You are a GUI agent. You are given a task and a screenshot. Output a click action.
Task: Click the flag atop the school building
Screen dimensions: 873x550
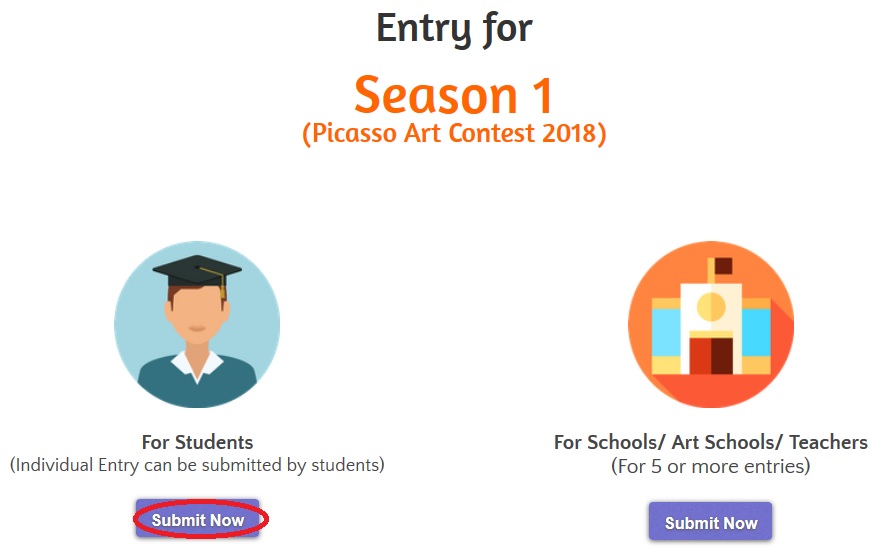722,266
